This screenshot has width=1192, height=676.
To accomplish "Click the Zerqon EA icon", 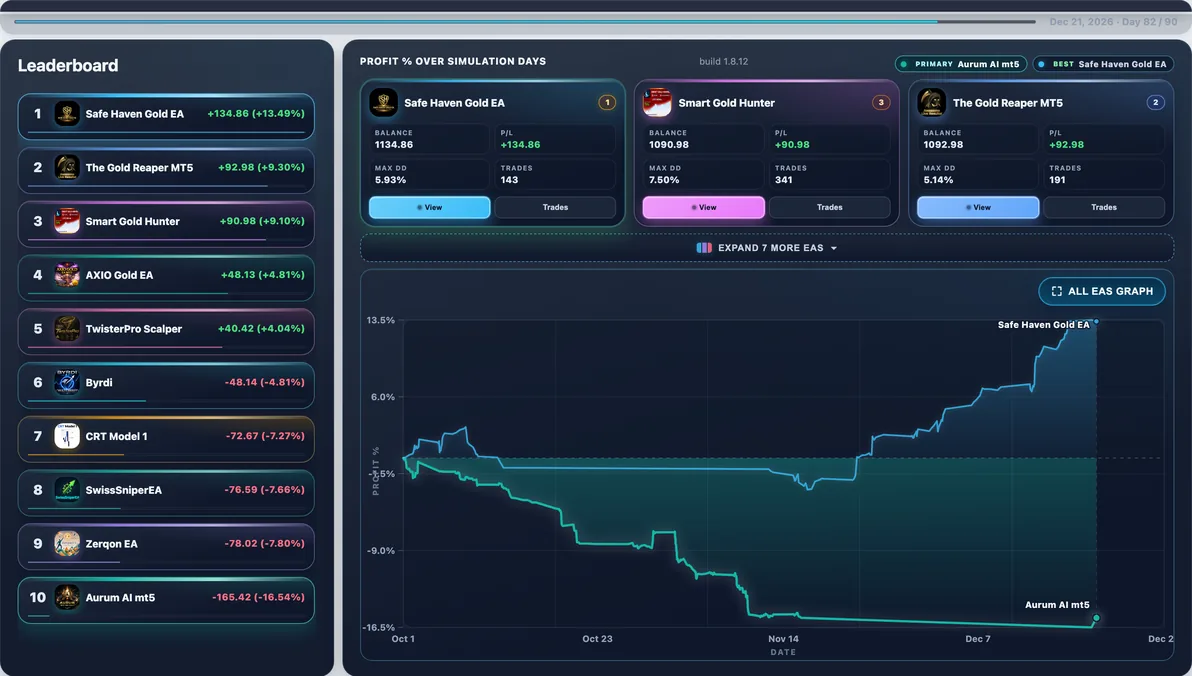I will point(67,544).
